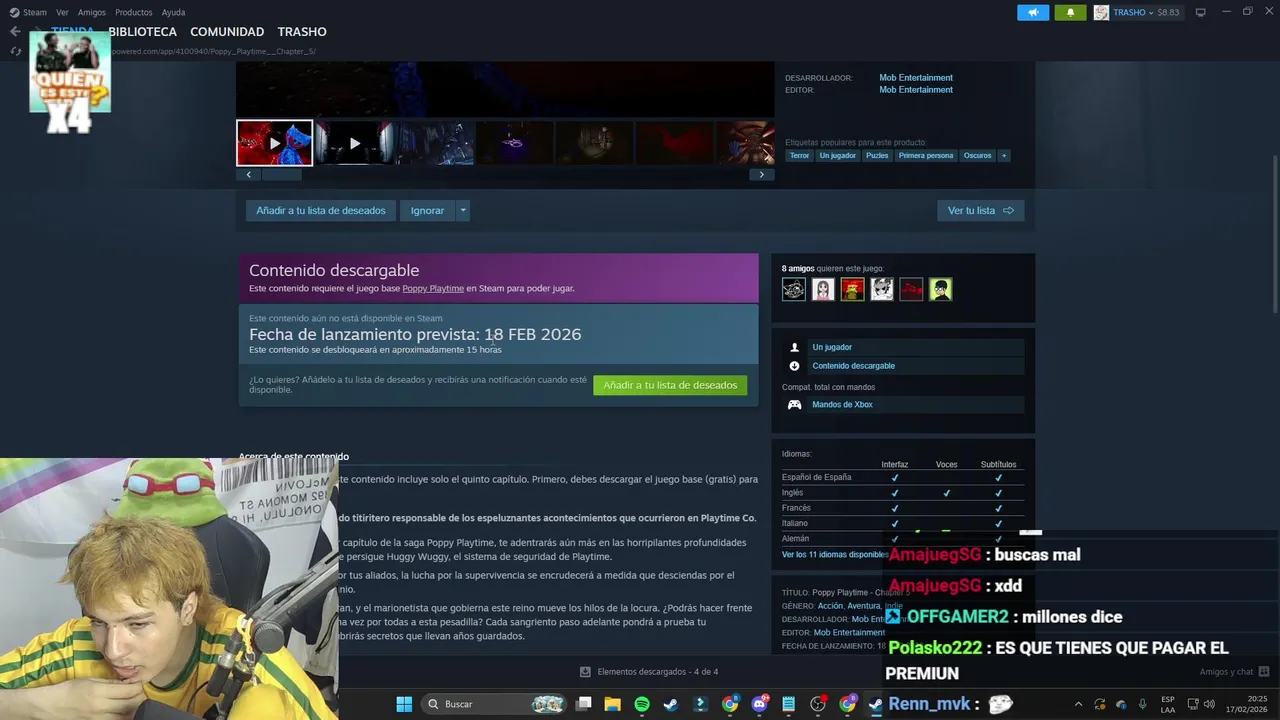Open the Amigos menu
Viewport: 1280px width, 720px height.
(92, 12)
